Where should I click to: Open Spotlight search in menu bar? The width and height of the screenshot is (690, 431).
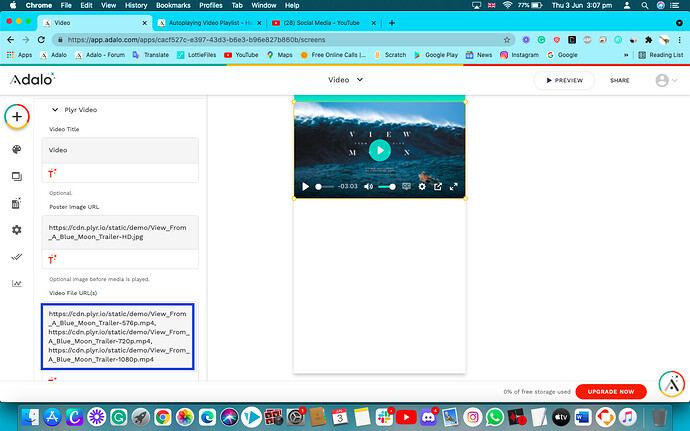point(645,5)
